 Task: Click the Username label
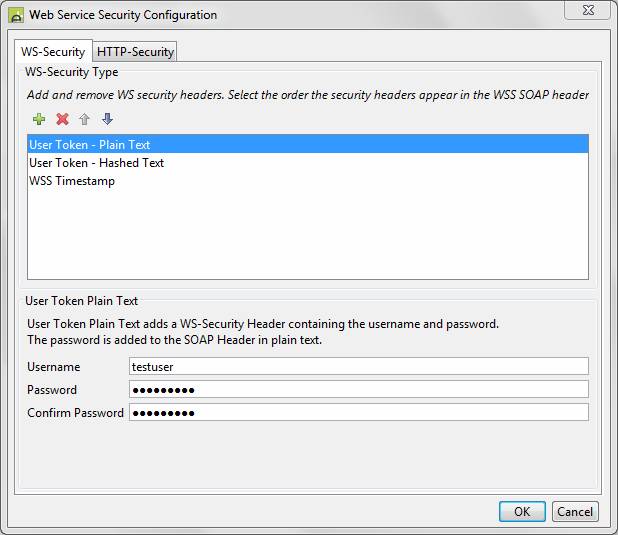[54, 367]
